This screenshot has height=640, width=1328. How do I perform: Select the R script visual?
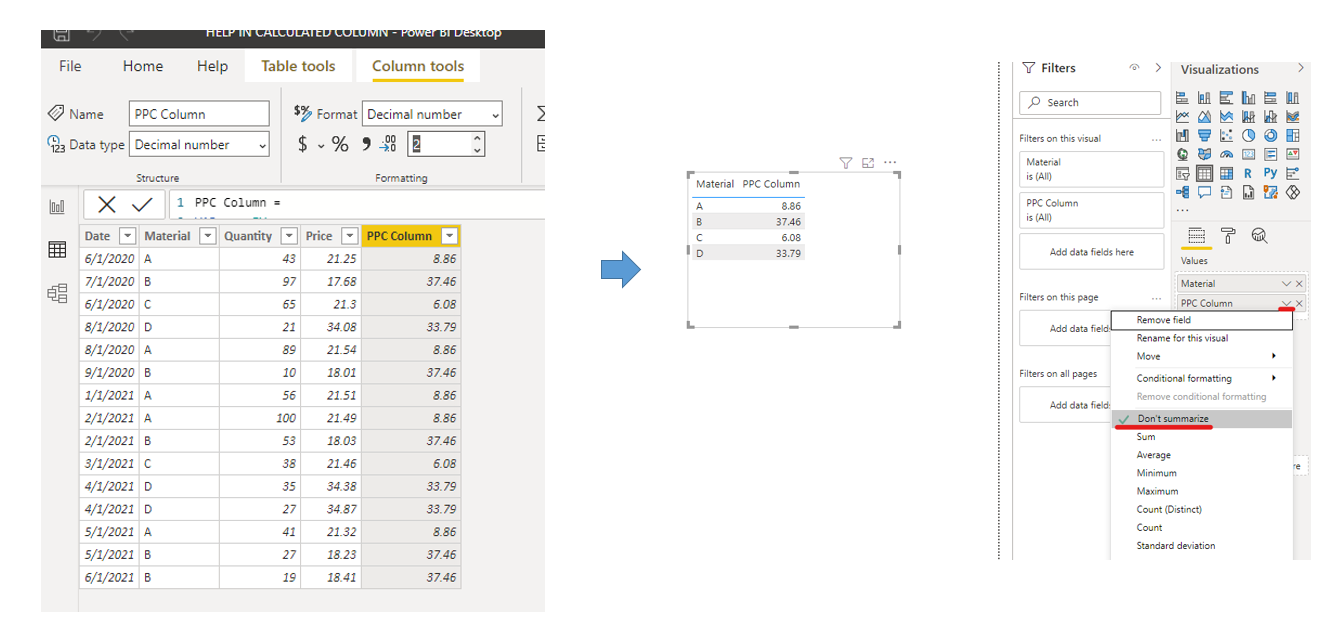pos(1249,173)
